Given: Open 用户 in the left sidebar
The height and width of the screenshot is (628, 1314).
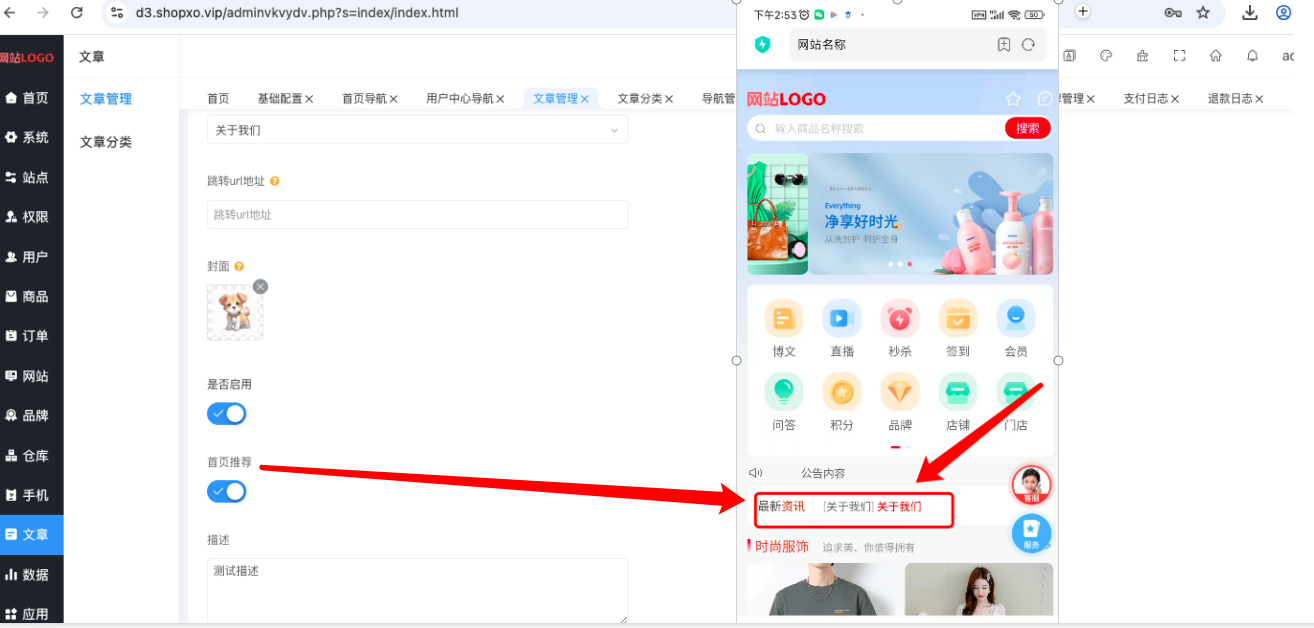Looking at the screenshot, I should (x=31, y=257).
